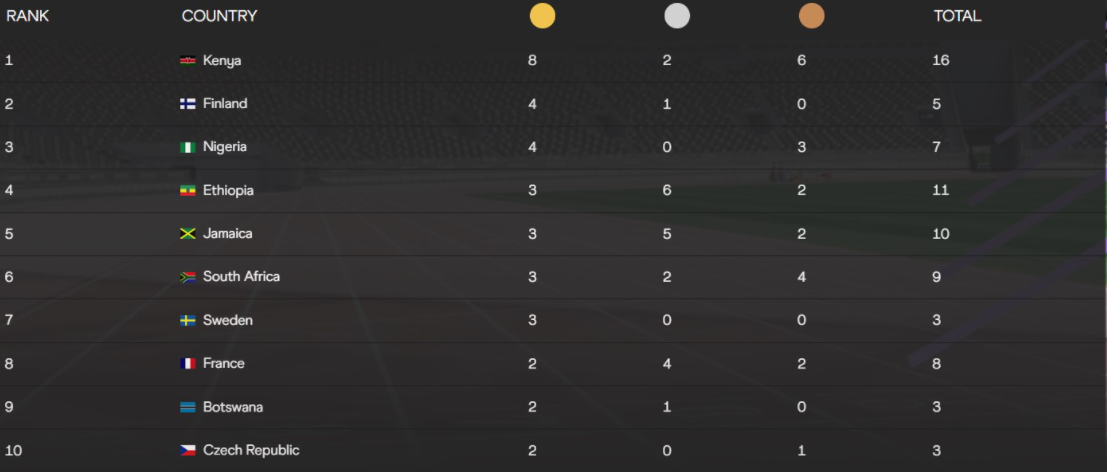Click Ethiopia's silver medal count 6
1107x472 pixels.
[667, 190]
